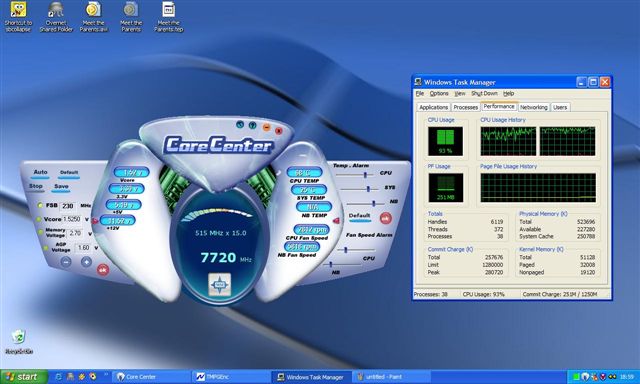Adjust the CPU Fan Speed Alarm slider
The height and width of the screenshot is (384, 640).
346,250
